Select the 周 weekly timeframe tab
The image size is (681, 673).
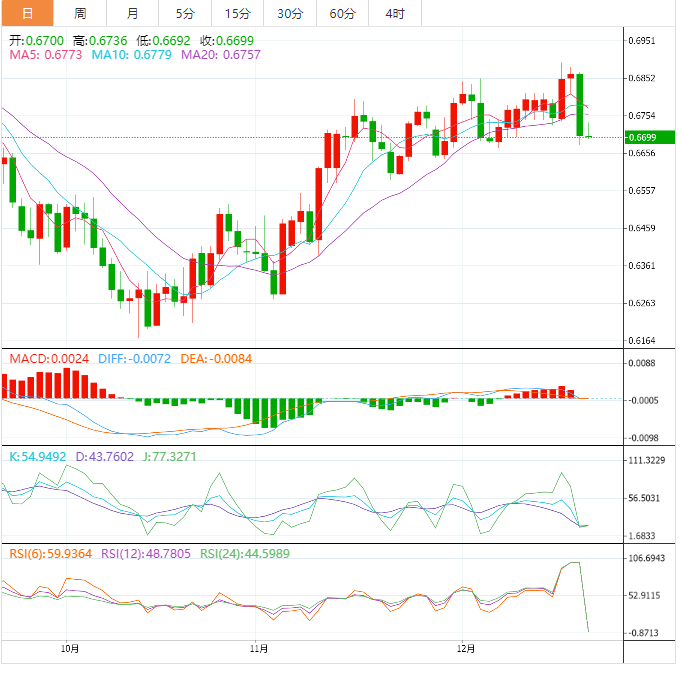80,13
